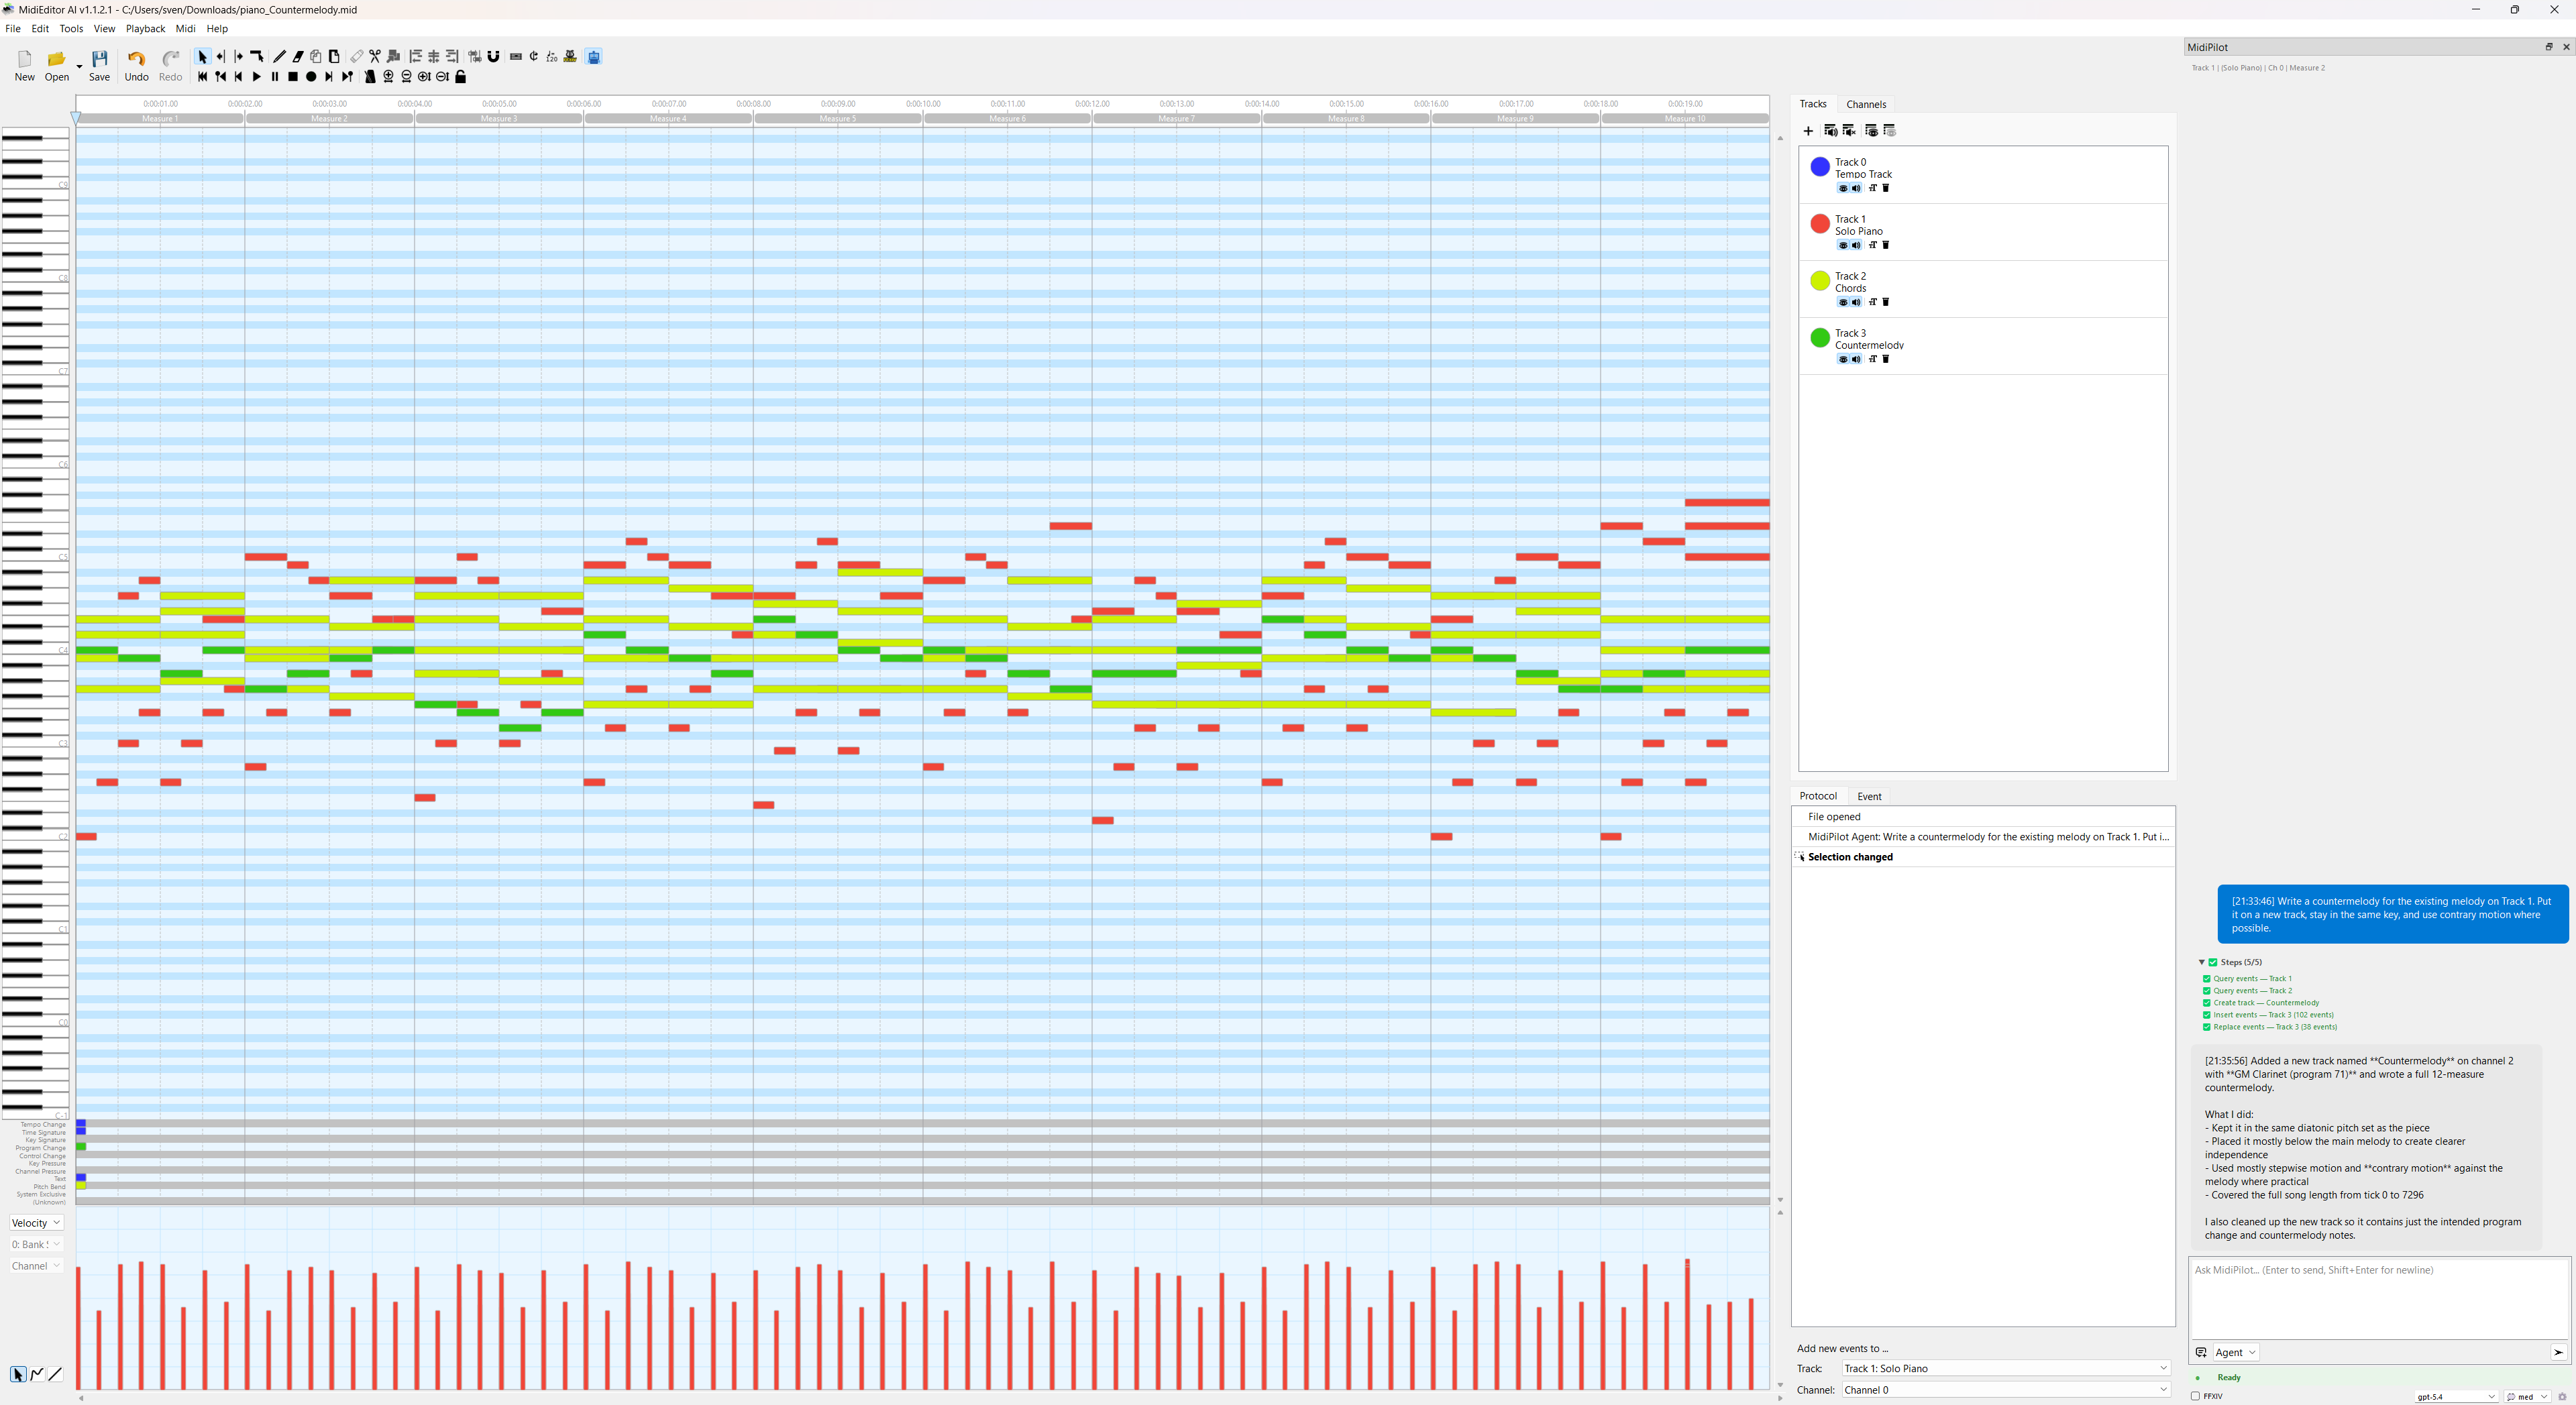Switch to the Channels tab
The image size is (2576, 1405).
[1866, 104]
